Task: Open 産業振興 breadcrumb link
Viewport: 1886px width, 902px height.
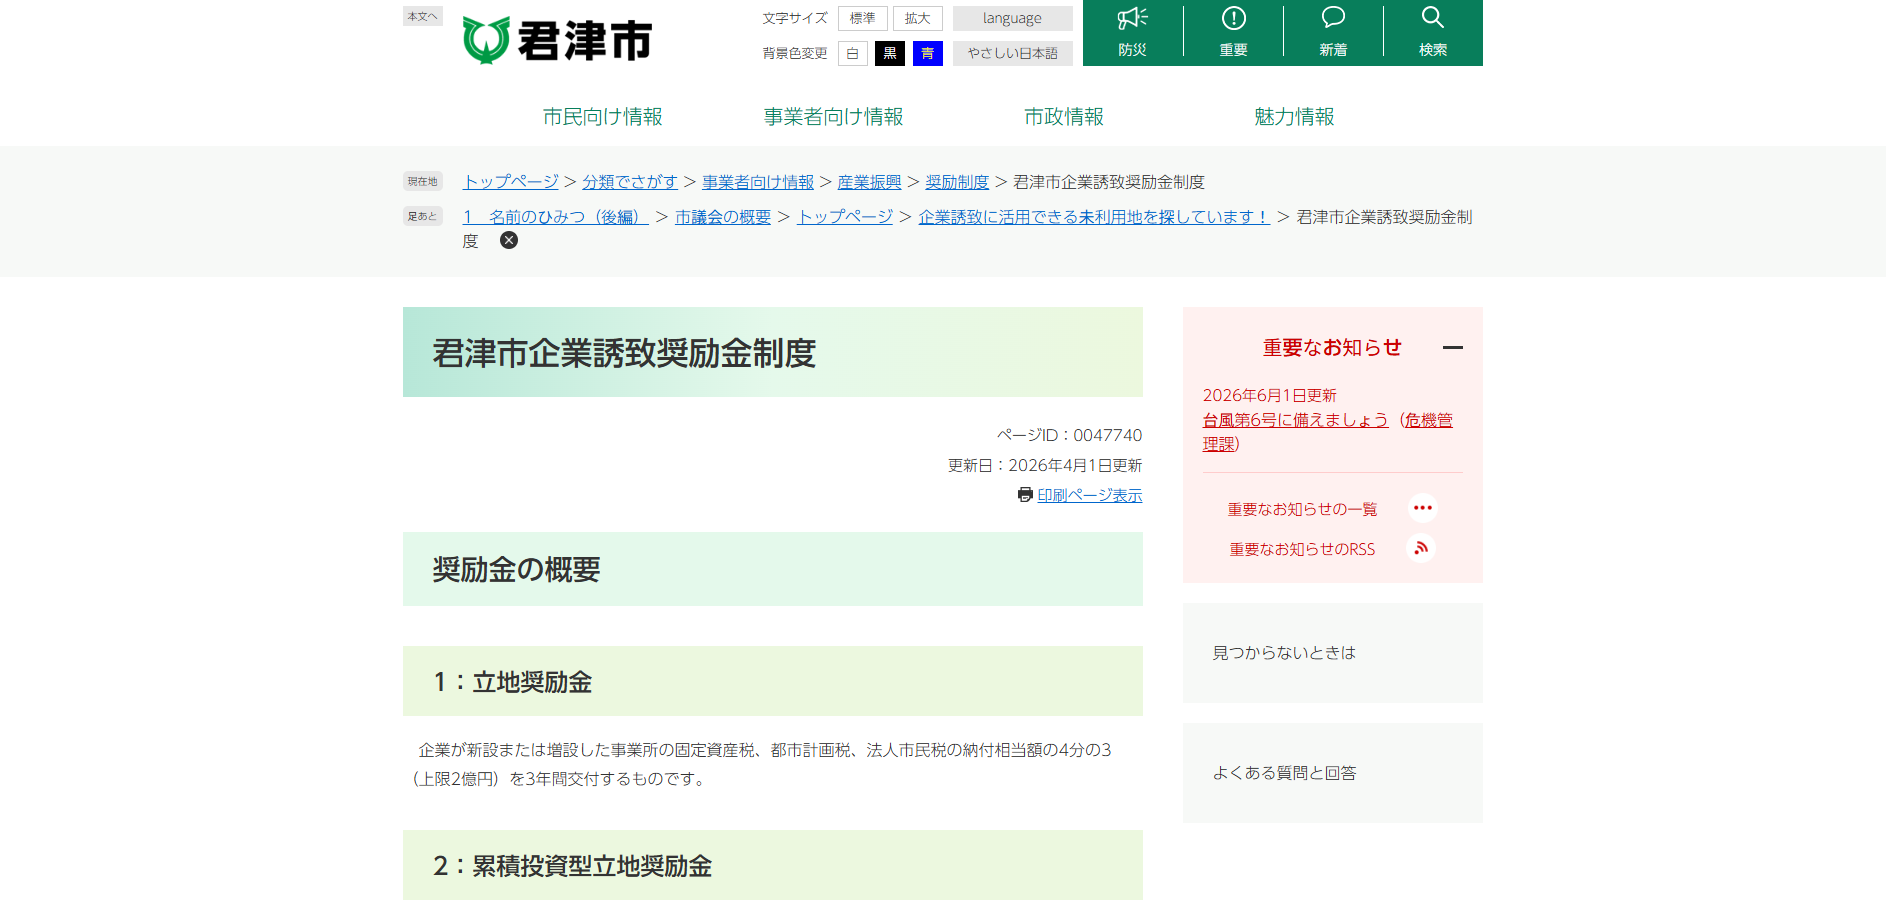Action: click(869, 181)
